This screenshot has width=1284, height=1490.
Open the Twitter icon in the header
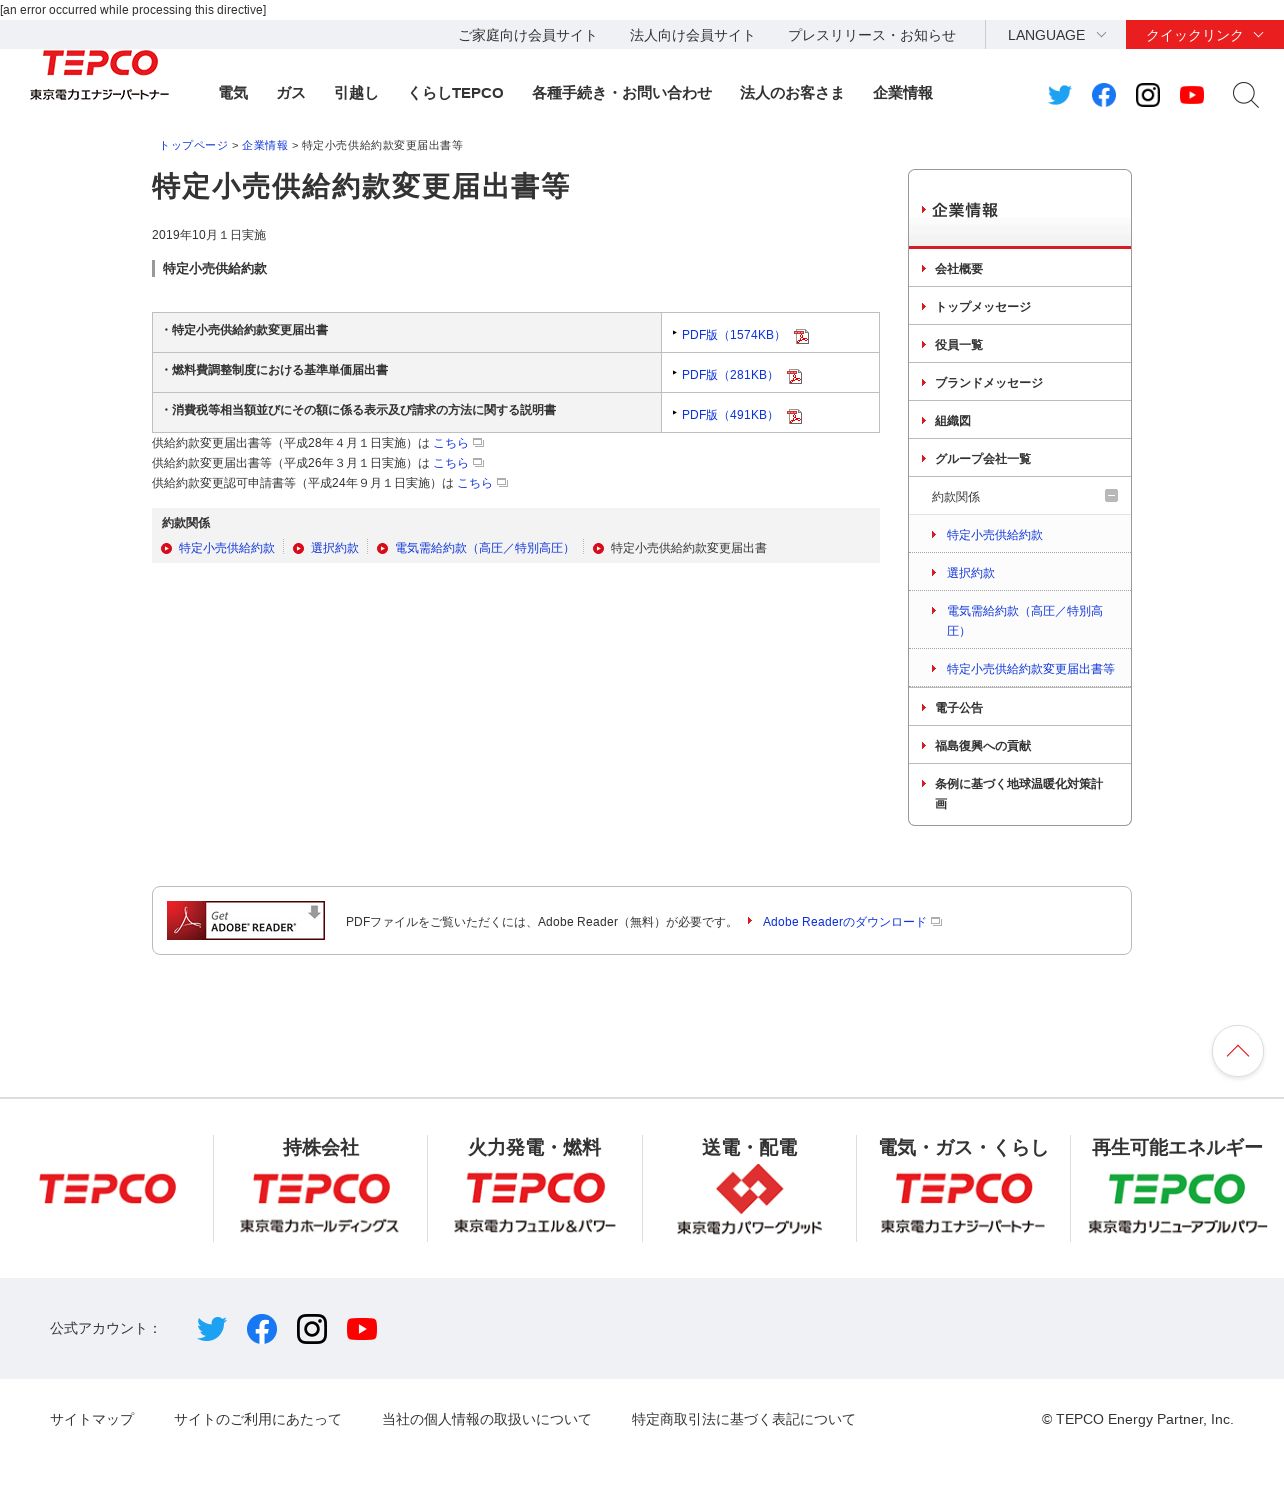coord(1060,95)
